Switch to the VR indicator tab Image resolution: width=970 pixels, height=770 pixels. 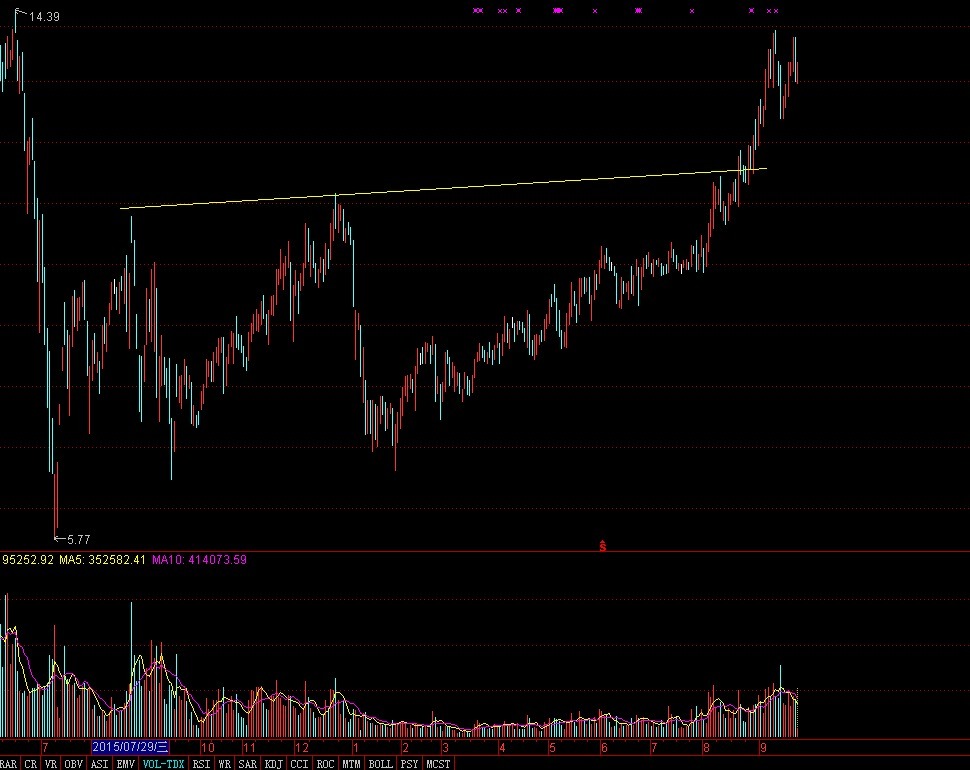(x=51, y=764)
